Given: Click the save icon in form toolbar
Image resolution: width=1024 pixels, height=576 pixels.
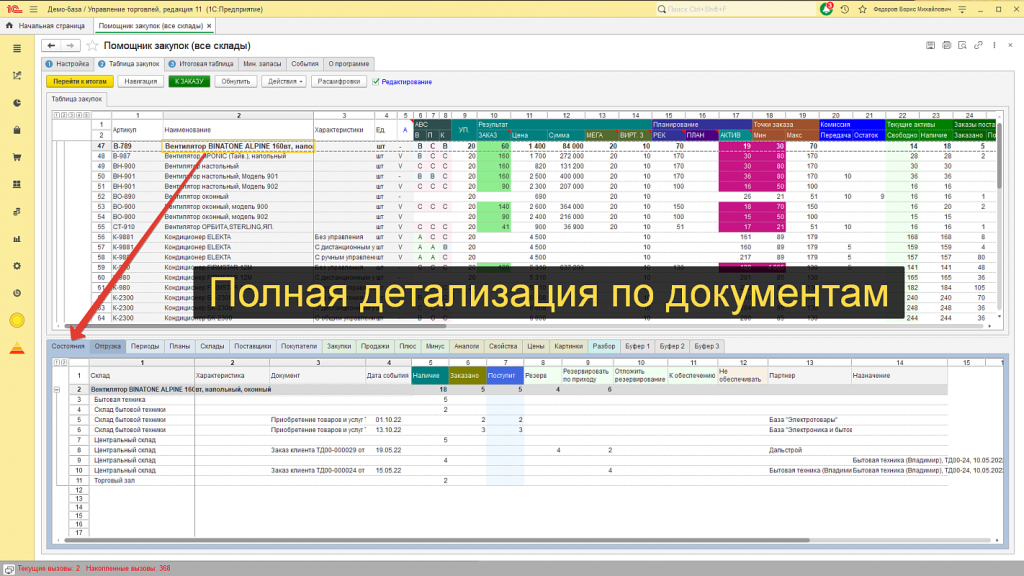Looking at the screenshot, I should pyautogui.click(x=930, y=45).
